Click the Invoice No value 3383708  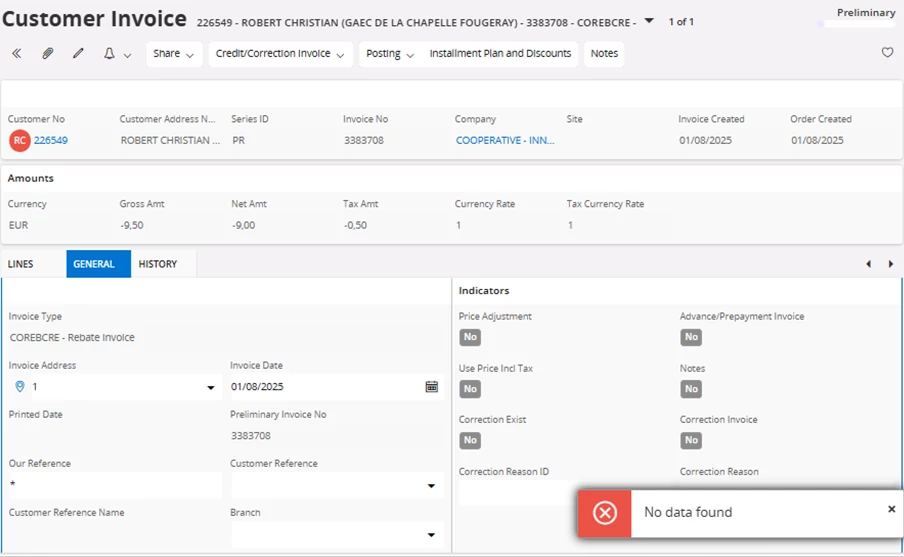point(364,140)
